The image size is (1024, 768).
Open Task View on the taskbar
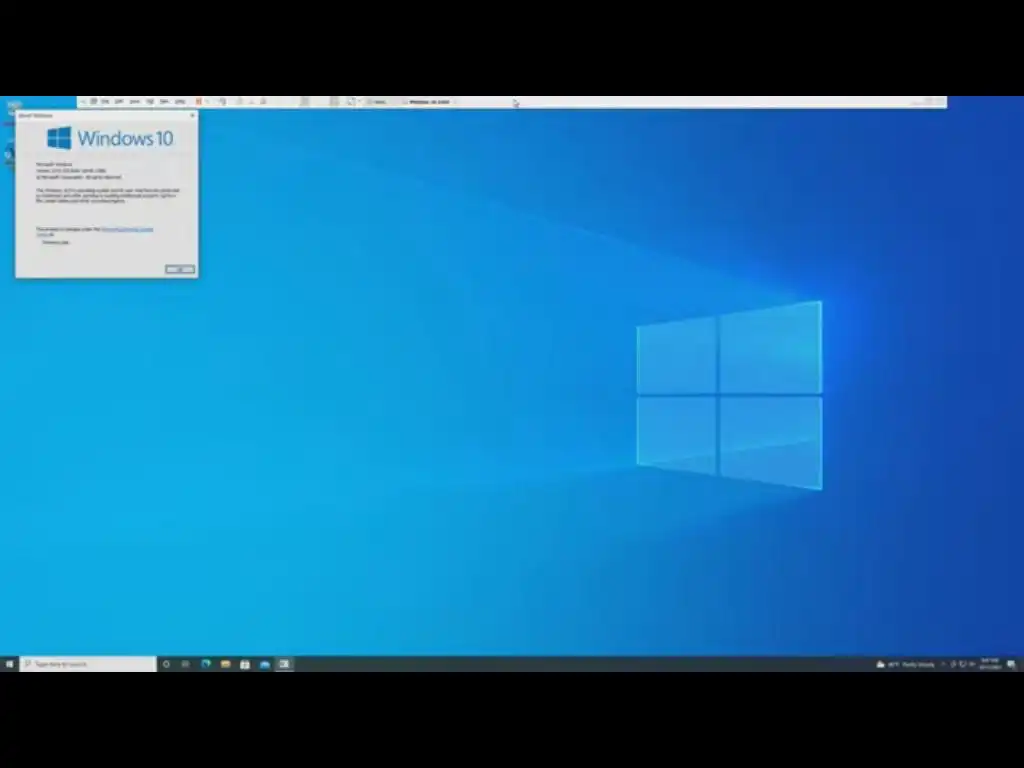pyautogui.click(x=185, y=664)
